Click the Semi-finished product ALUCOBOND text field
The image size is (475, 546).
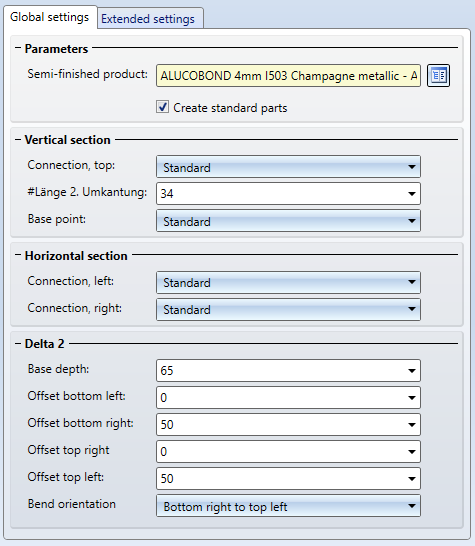[x=288, y=76]
